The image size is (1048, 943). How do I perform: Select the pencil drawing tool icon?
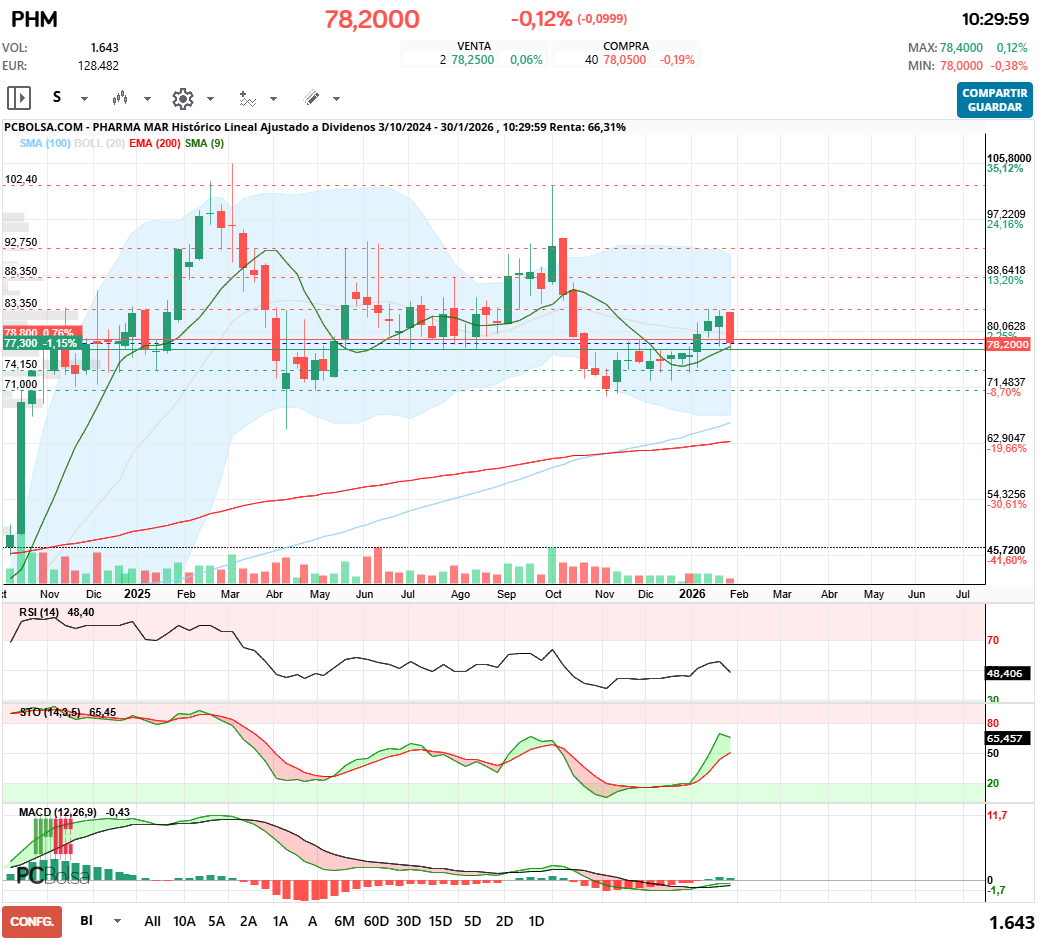[311, 98]
